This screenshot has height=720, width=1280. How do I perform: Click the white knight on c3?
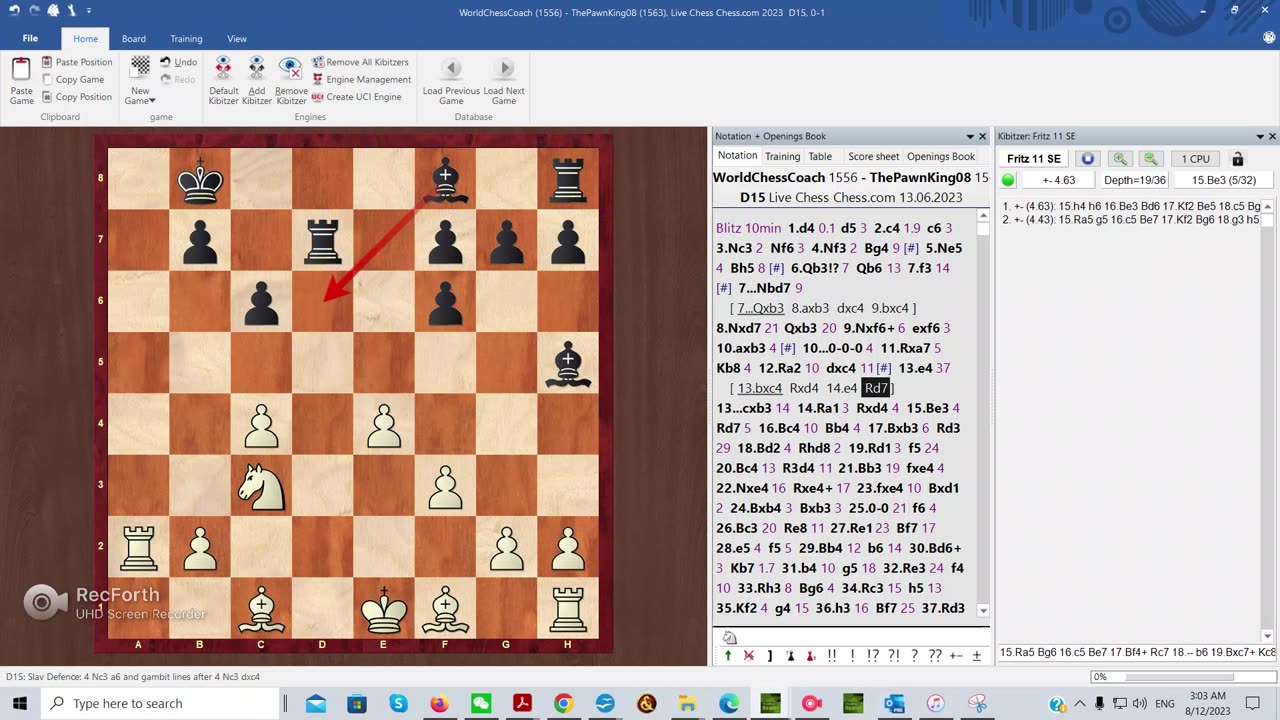coord(261,486)
